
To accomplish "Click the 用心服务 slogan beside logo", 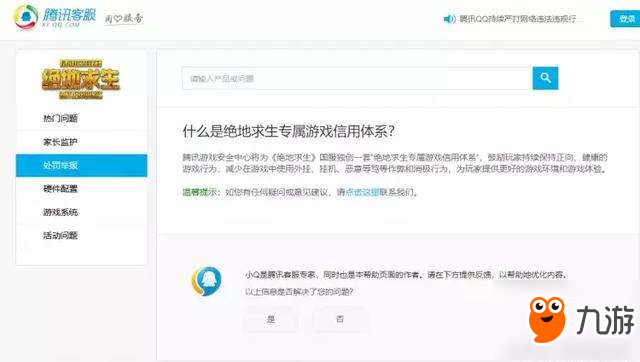I will (124, 18).
